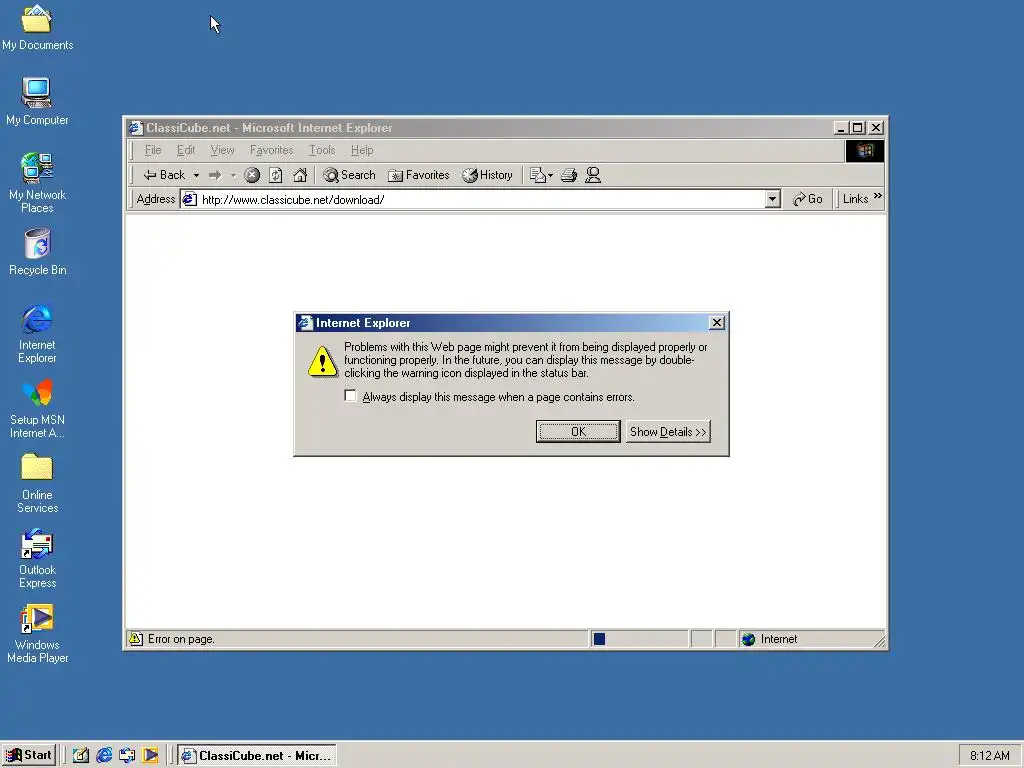1024x768 pixels.
Task: Select Outlook Express desktop icon
Action: coord(37,558)
